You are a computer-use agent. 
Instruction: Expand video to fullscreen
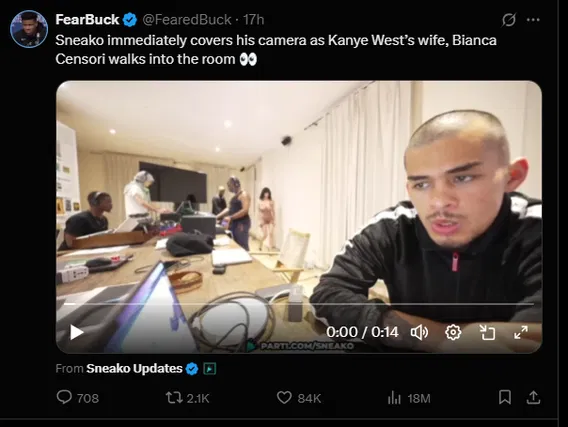tap(521, 332)
